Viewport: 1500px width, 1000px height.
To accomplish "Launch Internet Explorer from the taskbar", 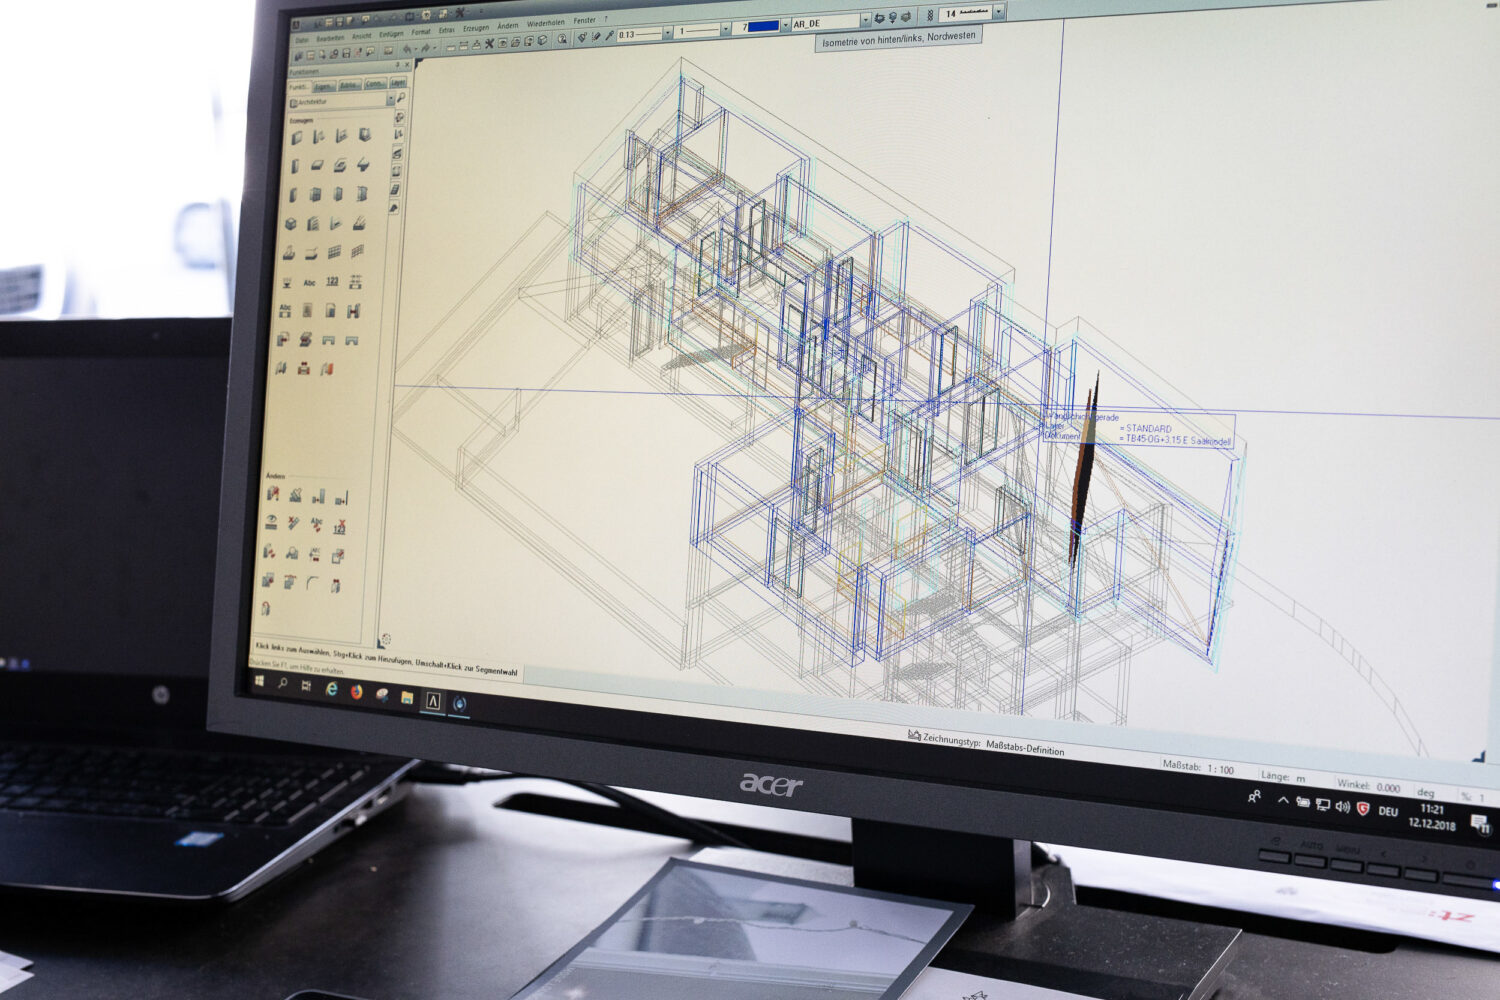I will [x=331, y=688].
